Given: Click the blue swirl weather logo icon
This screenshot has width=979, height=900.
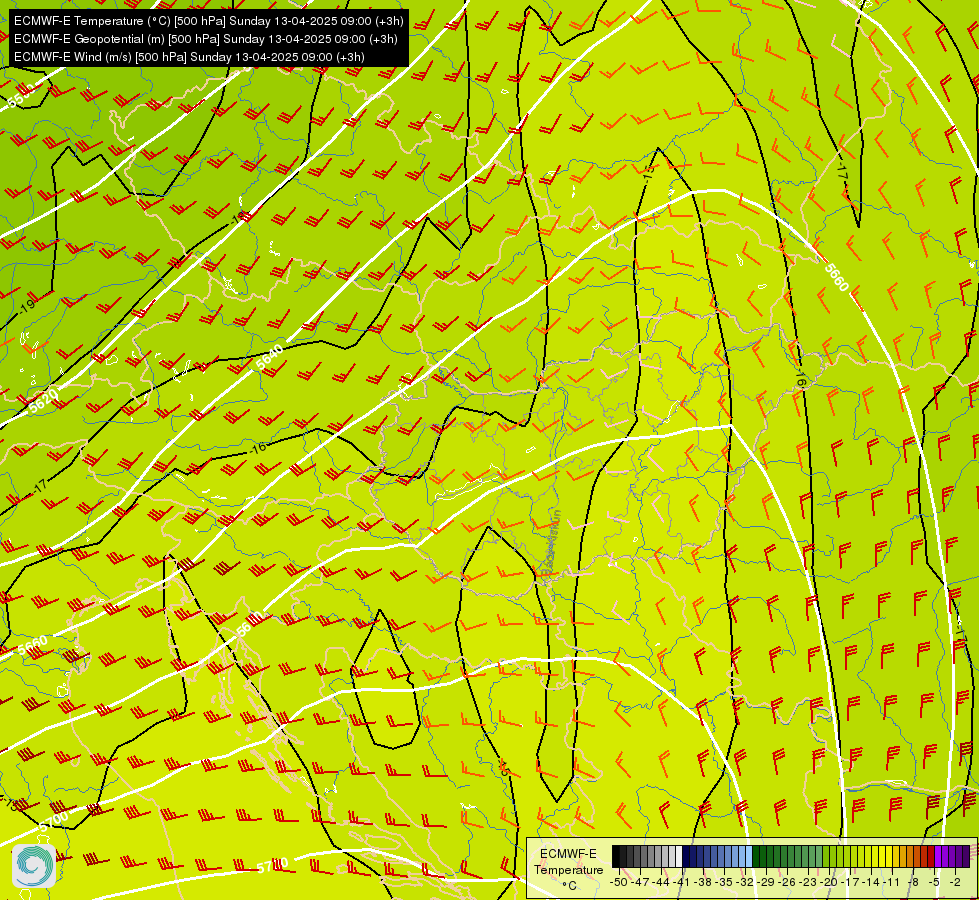Looking at the screenshot, I should tap(34, 866).
